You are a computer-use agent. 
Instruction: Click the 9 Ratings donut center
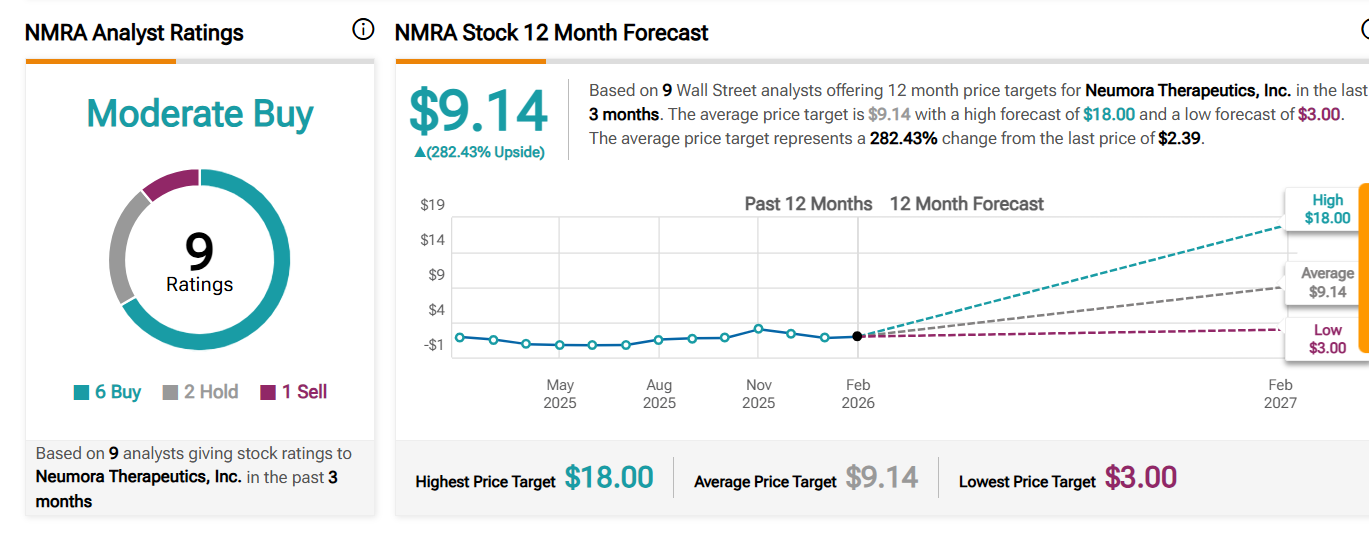click(x=199, y=262)
